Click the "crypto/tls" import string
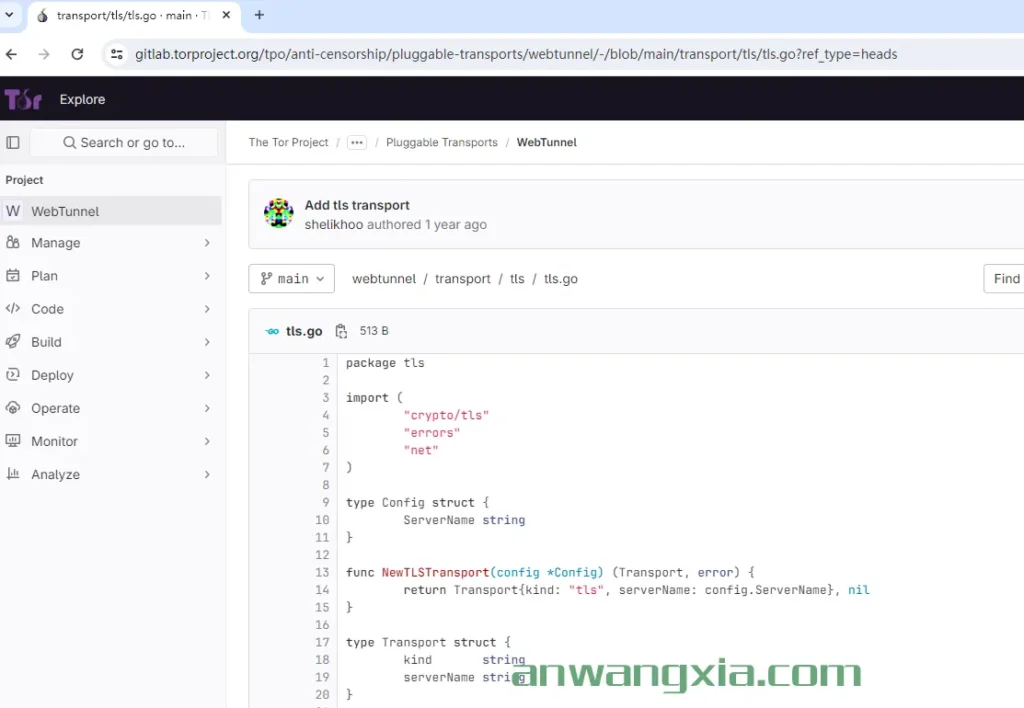Viewport: 1024px width, 708px height. coord(446,415)
